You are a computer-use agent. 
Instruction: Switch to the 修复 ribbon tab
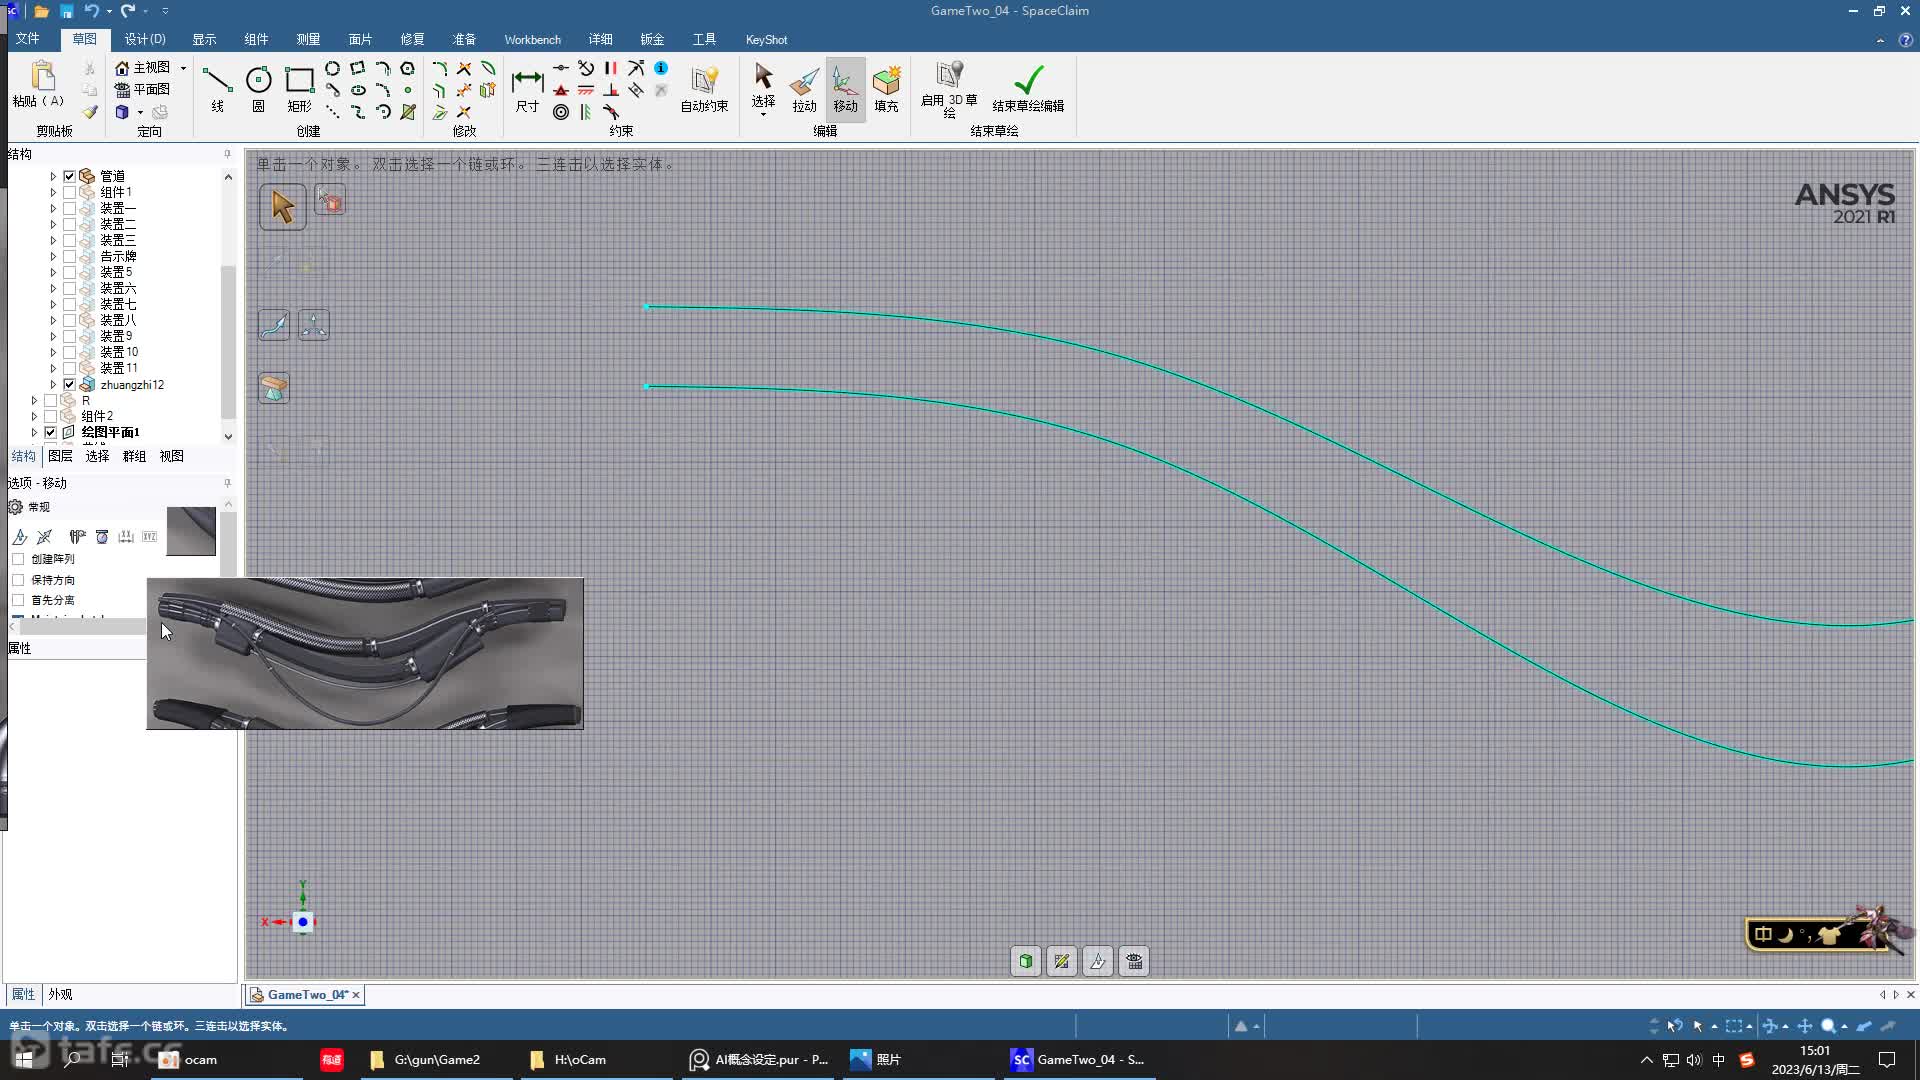coord(412,39)
